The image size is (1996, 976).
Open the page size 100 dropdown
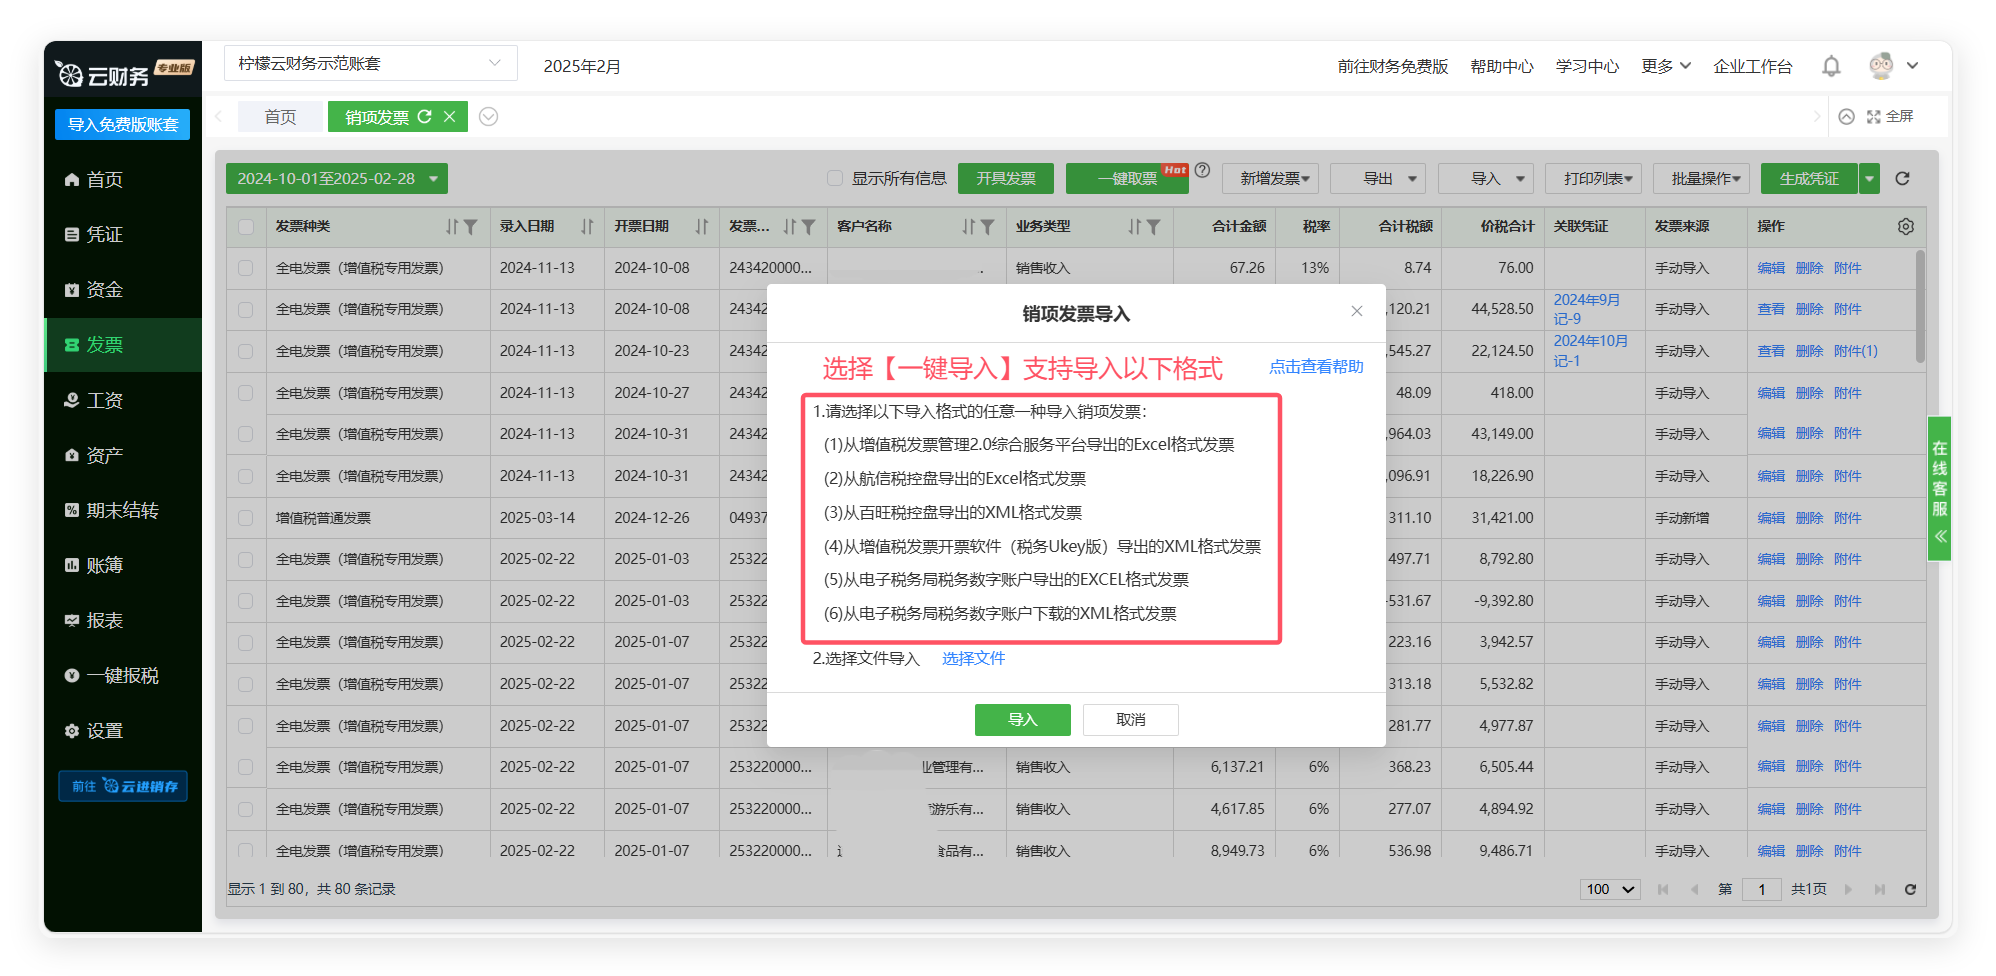(x=1610, y=889)
